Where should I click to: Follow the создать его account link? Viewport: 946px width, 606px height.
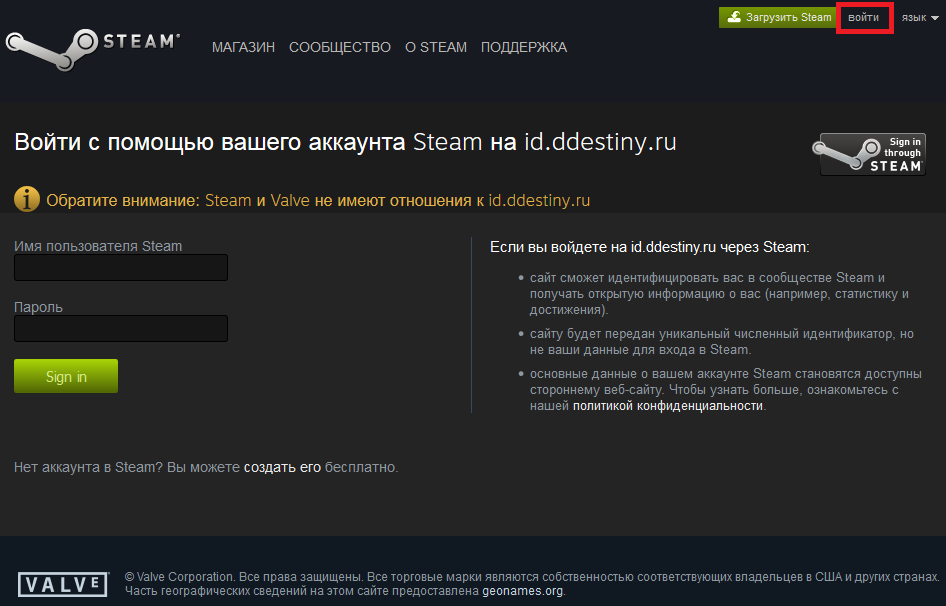tap(282, 467)
